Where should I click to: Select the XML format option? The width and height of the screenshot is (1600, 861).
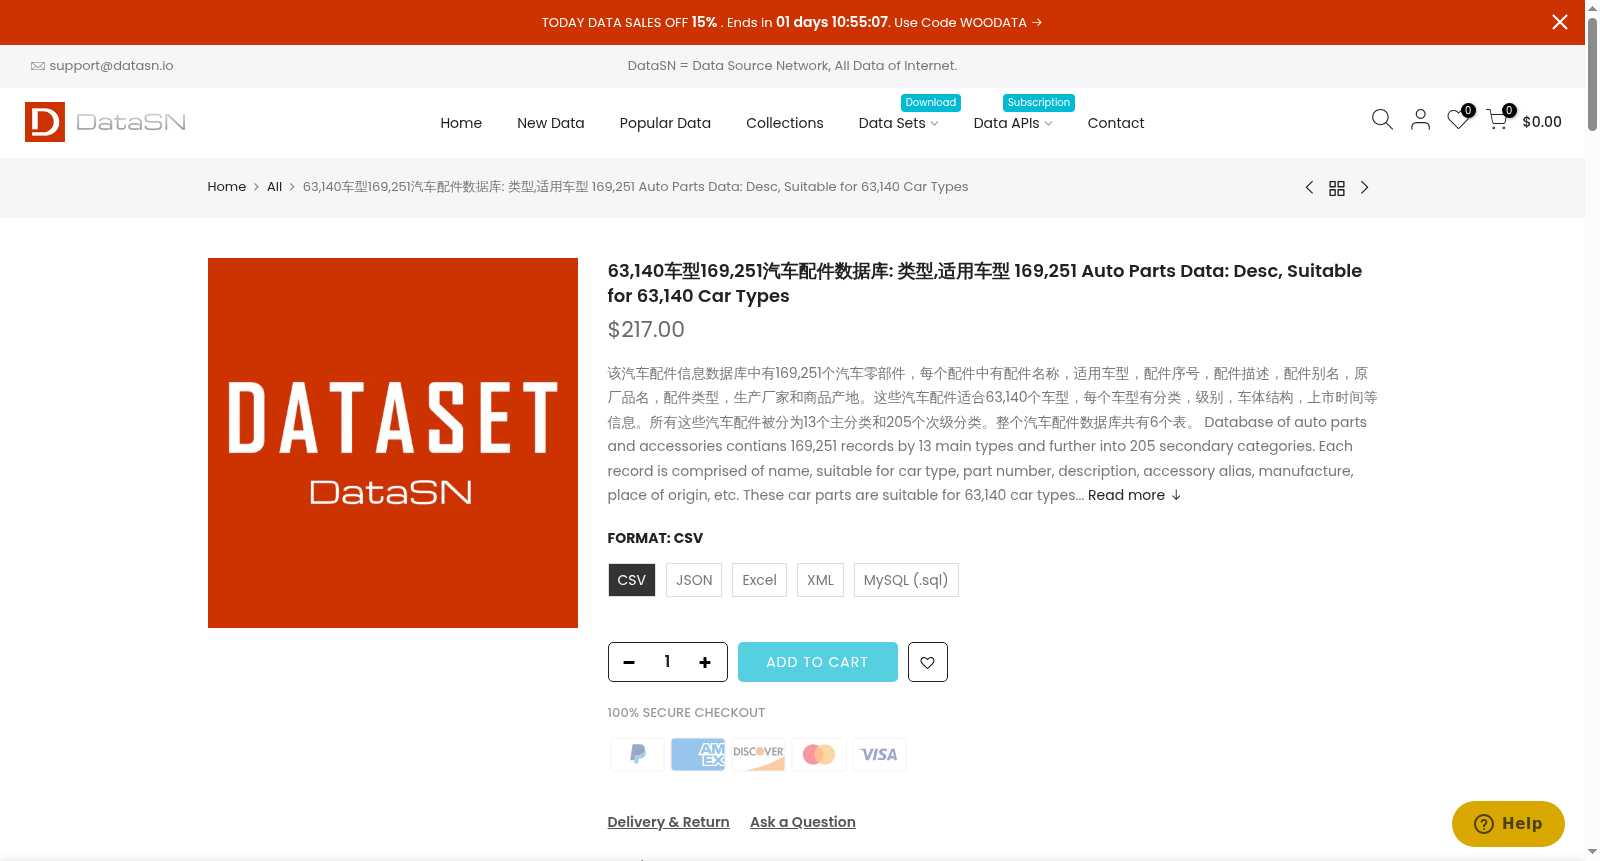[x=820, y=580]
